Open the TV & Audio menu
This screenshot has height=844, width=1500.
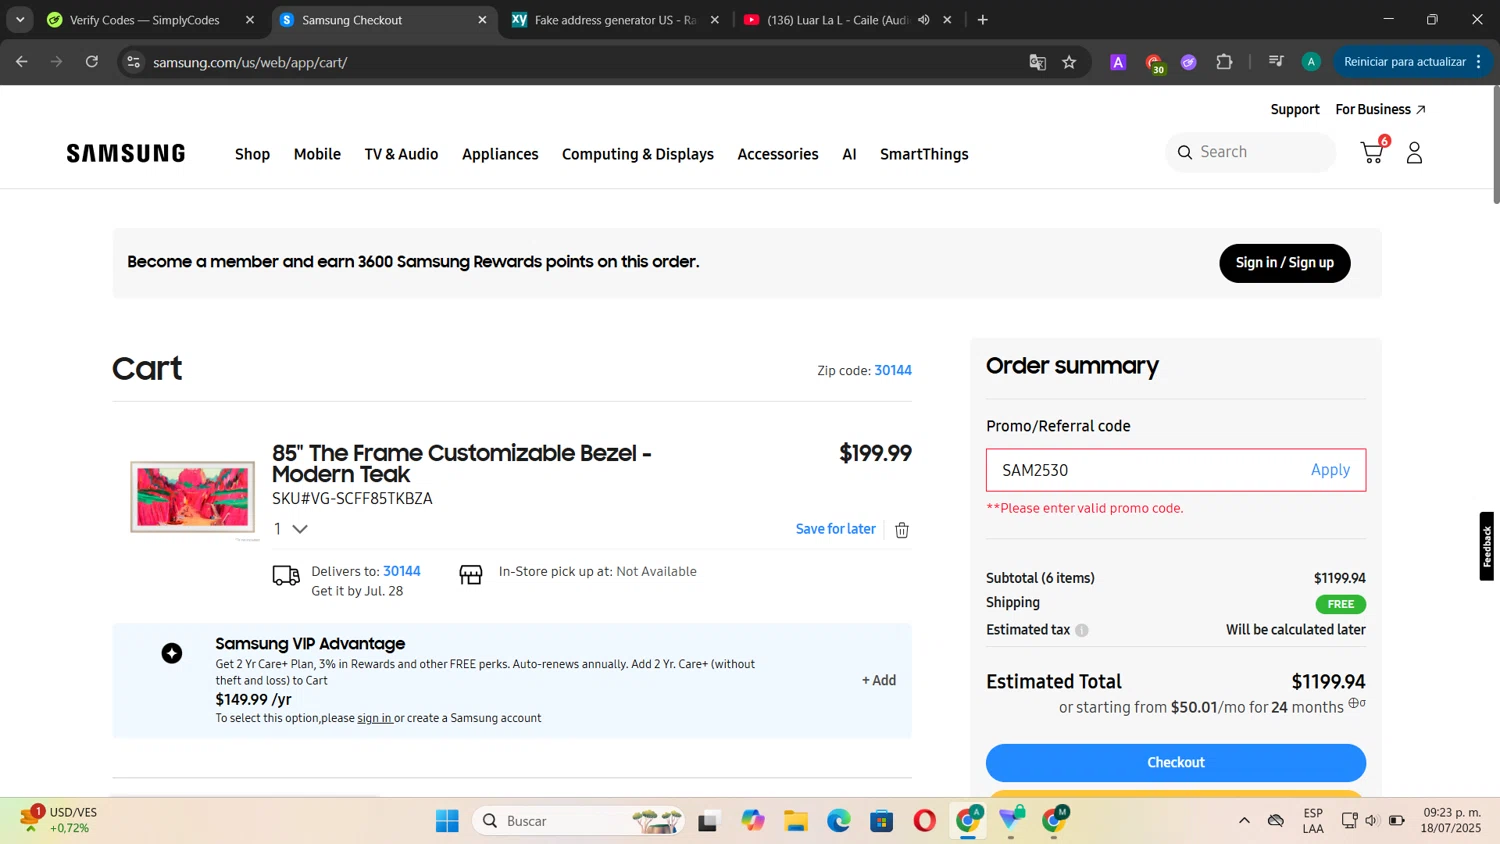pyautogui.click(x=401, y=154)
